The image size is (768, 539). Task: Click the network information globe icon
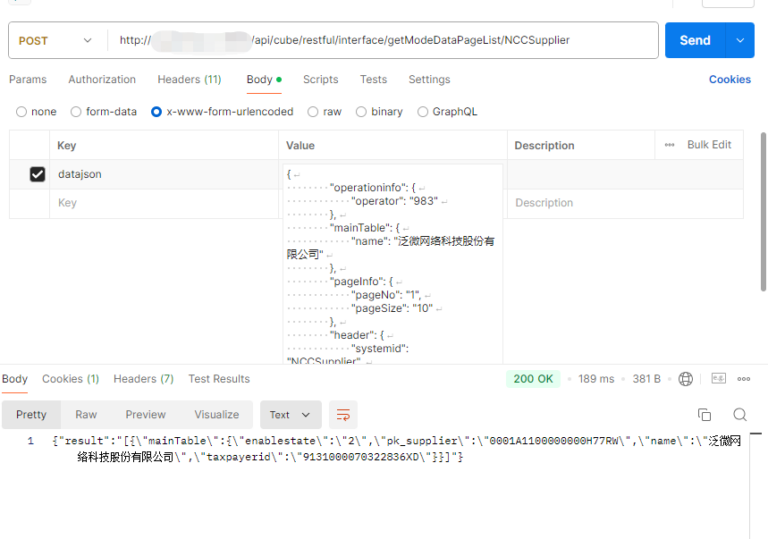(x=685, y=379)
